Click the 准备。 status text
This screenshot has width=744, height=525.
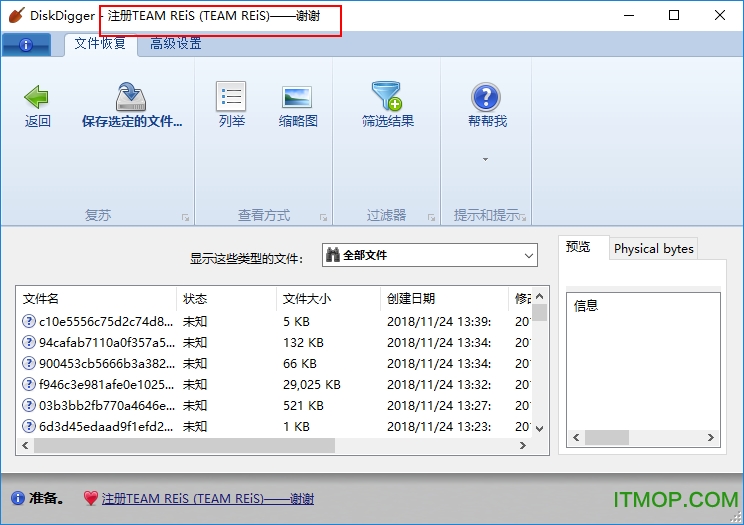[x=46, y=498]
